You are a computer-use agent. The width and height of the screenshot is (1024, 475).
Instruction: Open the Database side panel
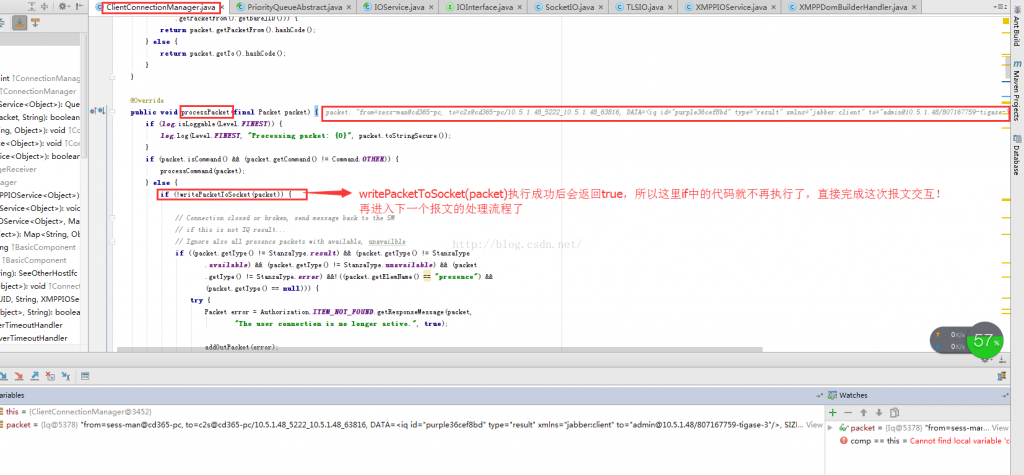(x=1016, y=156)
